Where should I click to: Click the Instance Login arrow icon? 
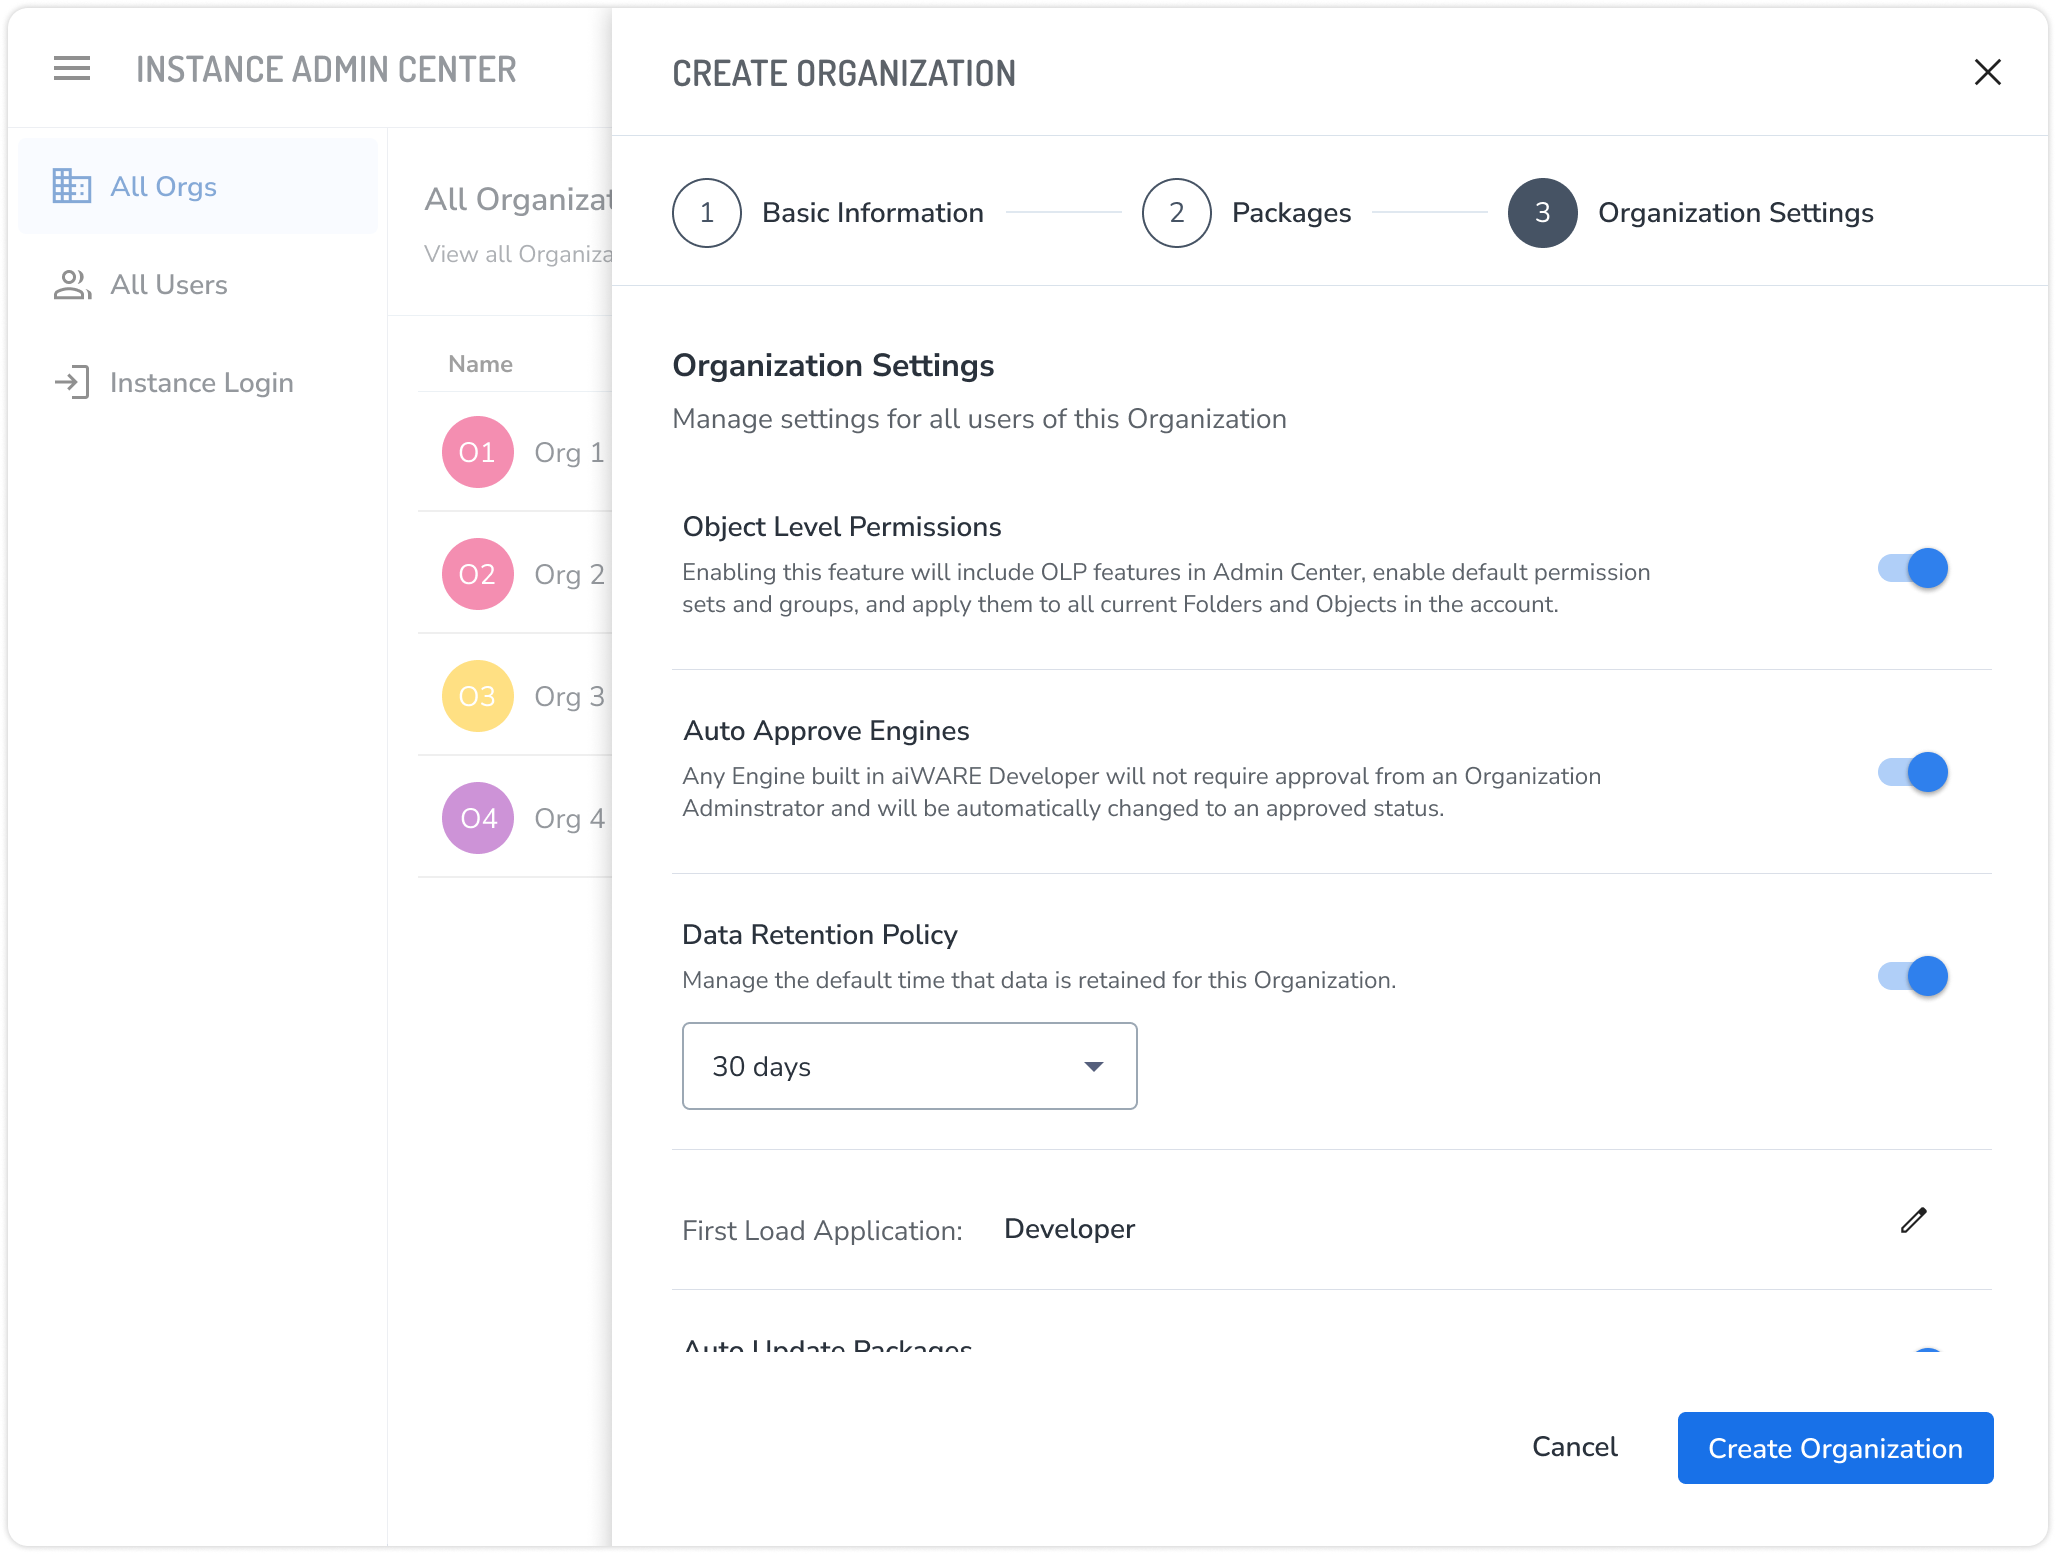pyautogui.click(x=72, y=382)
